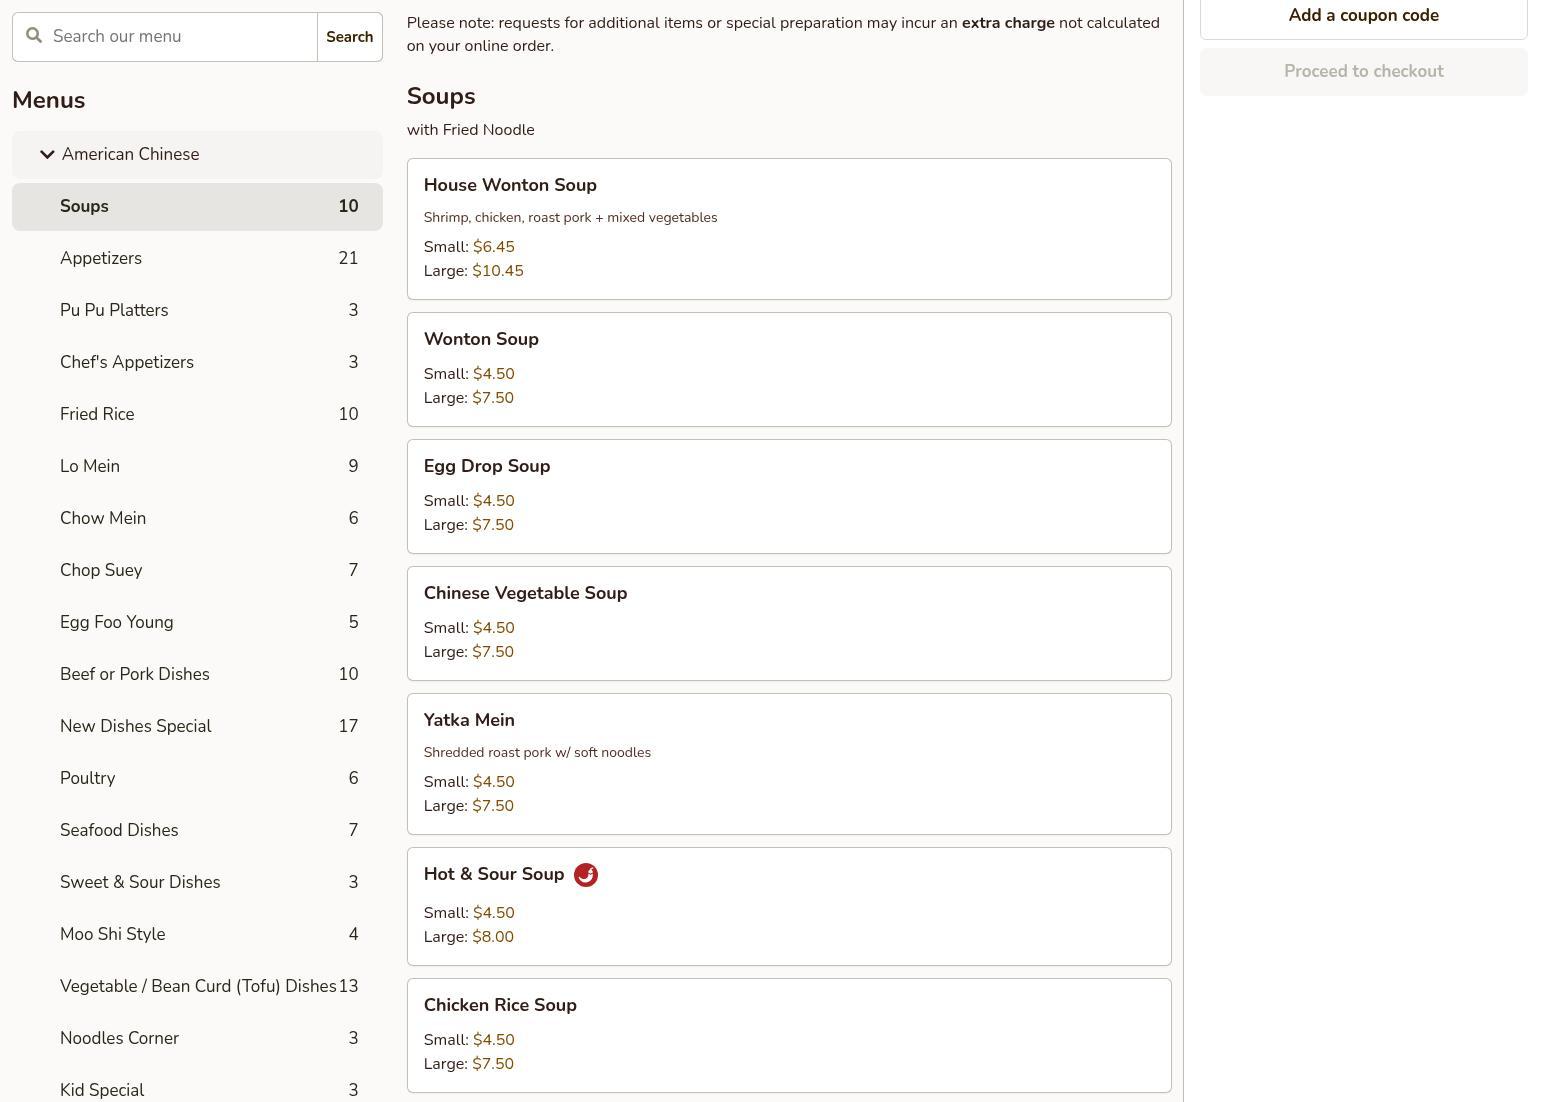
Task: Choose the Chinese Vegetable Soup item
Action: tap(789, 624)
